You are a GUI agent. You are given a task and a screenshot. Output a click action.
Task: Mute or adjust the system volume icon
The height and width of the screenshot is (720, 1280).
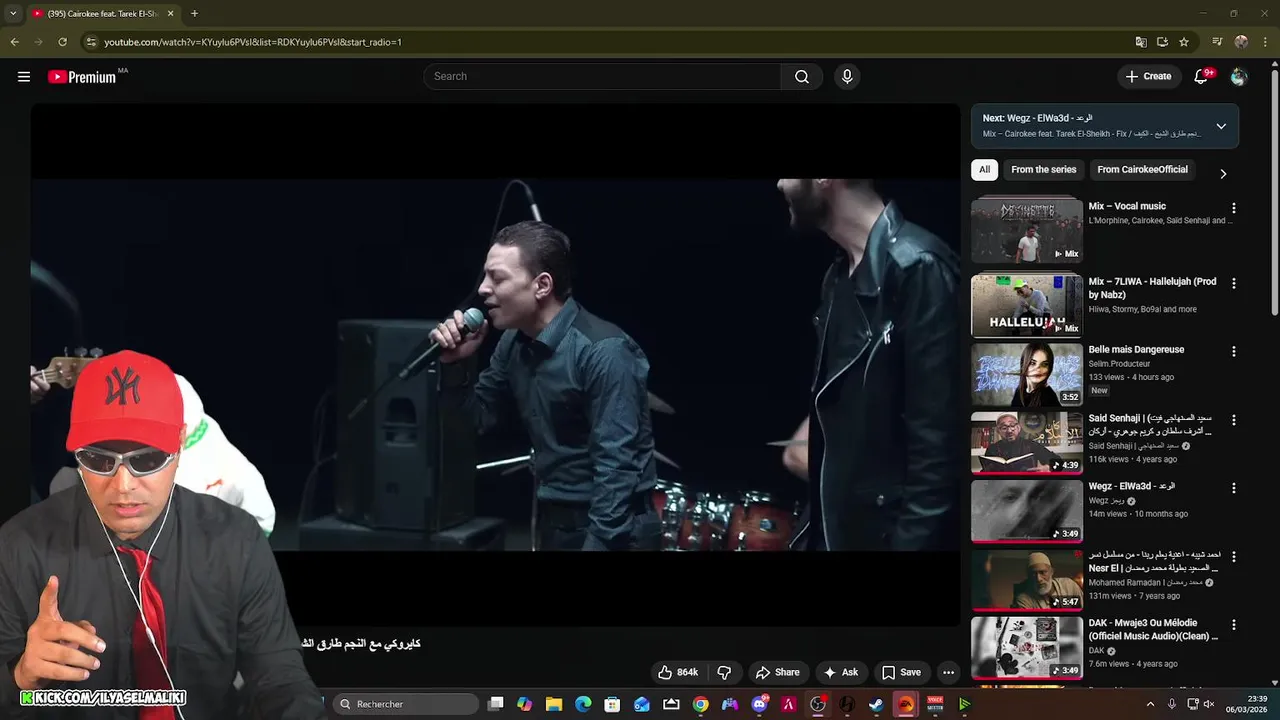1209,704
